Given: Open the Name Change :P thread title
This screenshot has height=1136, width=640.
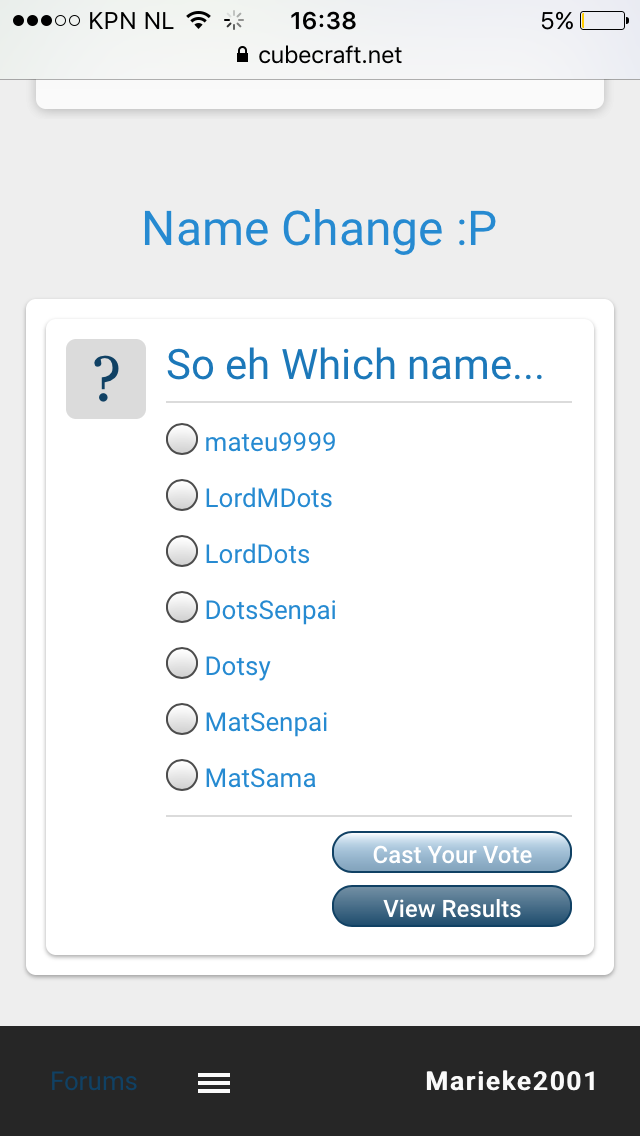Looking at the screenshot, I should (x=320, y=228).
